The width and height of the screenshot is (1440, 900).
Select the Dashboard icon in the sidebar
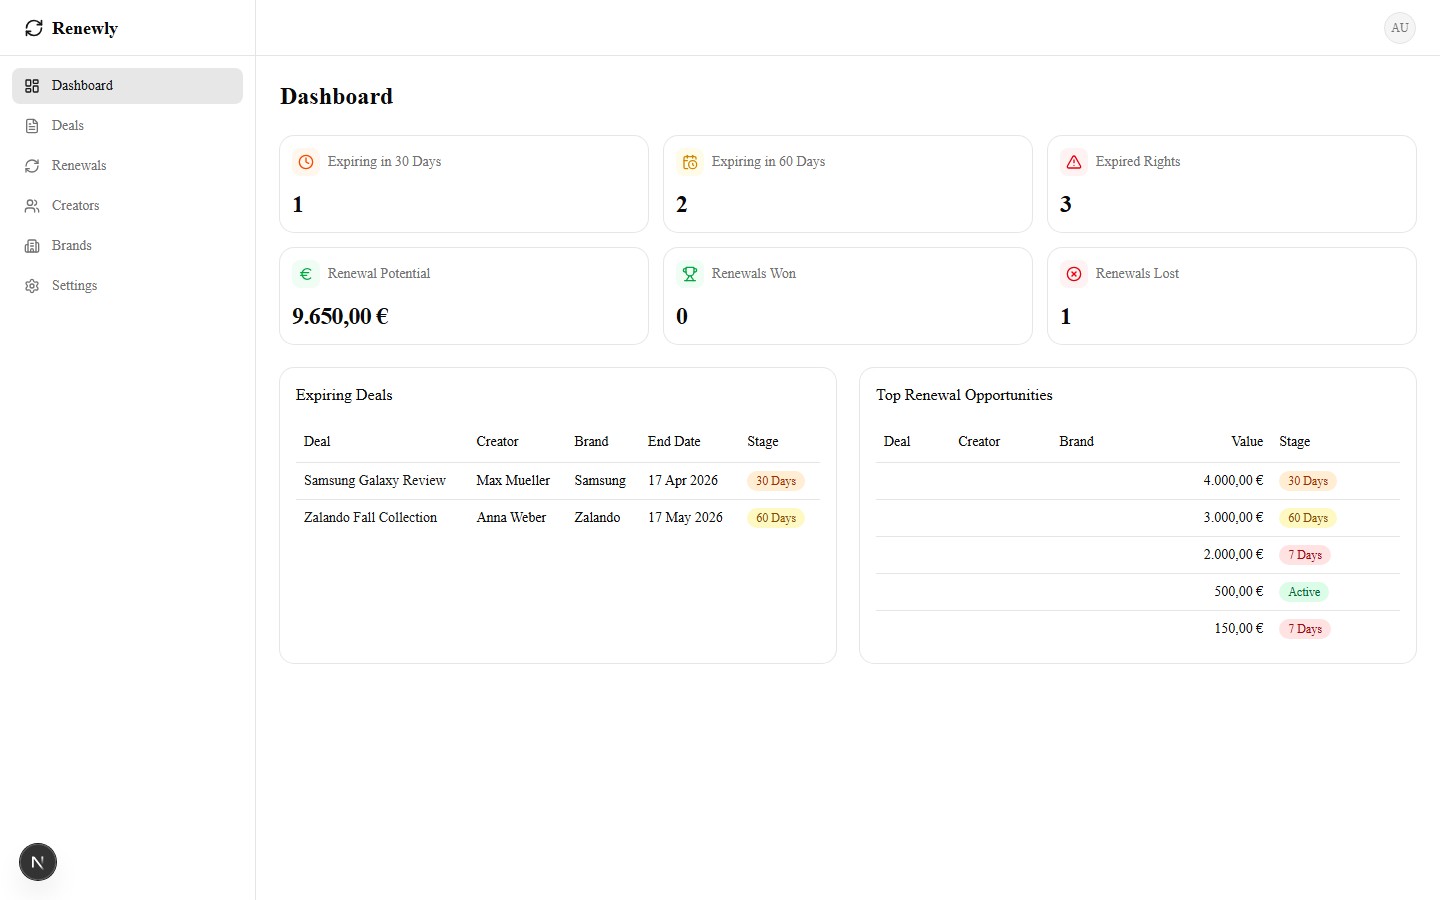point(31,85)
